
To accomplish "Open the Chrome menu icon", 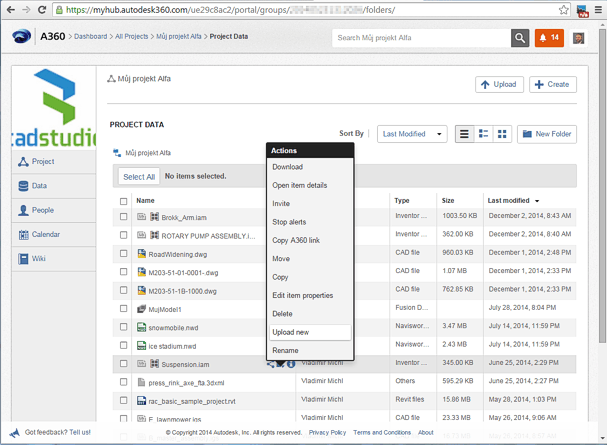I will pos(598,10).
